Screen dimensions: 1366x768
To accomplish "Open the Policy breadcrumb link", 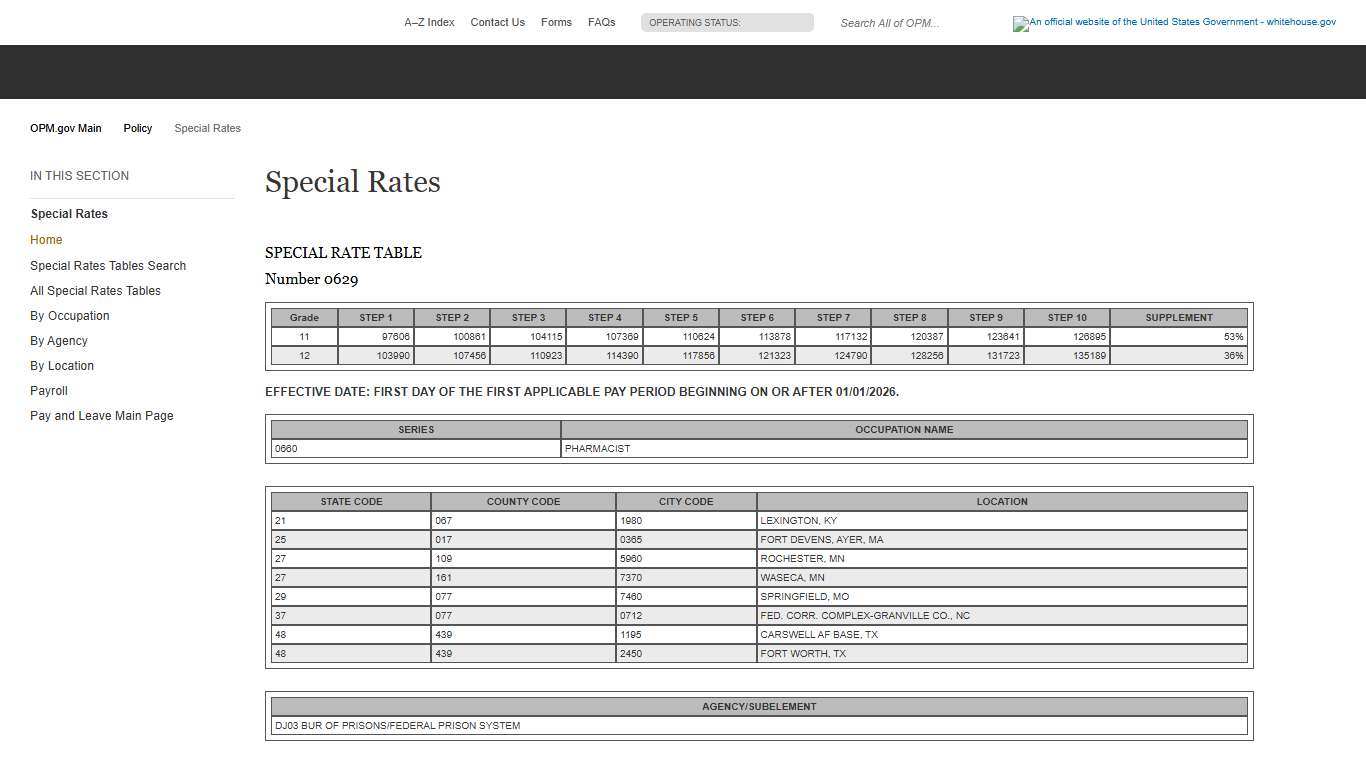I will click(137, 128).
